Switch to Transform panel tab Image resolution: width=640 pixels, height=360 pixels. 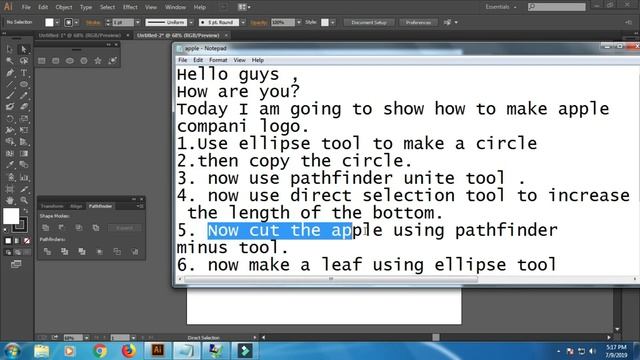52,206
